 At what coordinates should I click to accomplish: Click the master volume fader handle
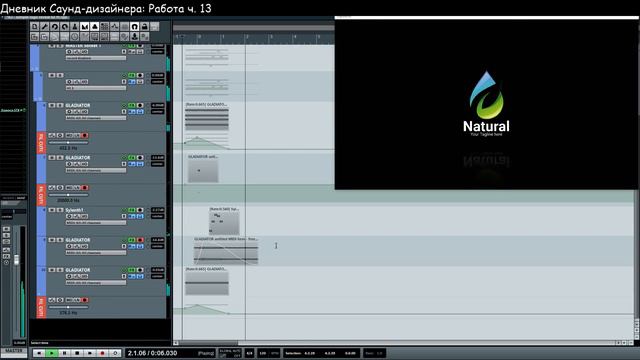point(16,260)
